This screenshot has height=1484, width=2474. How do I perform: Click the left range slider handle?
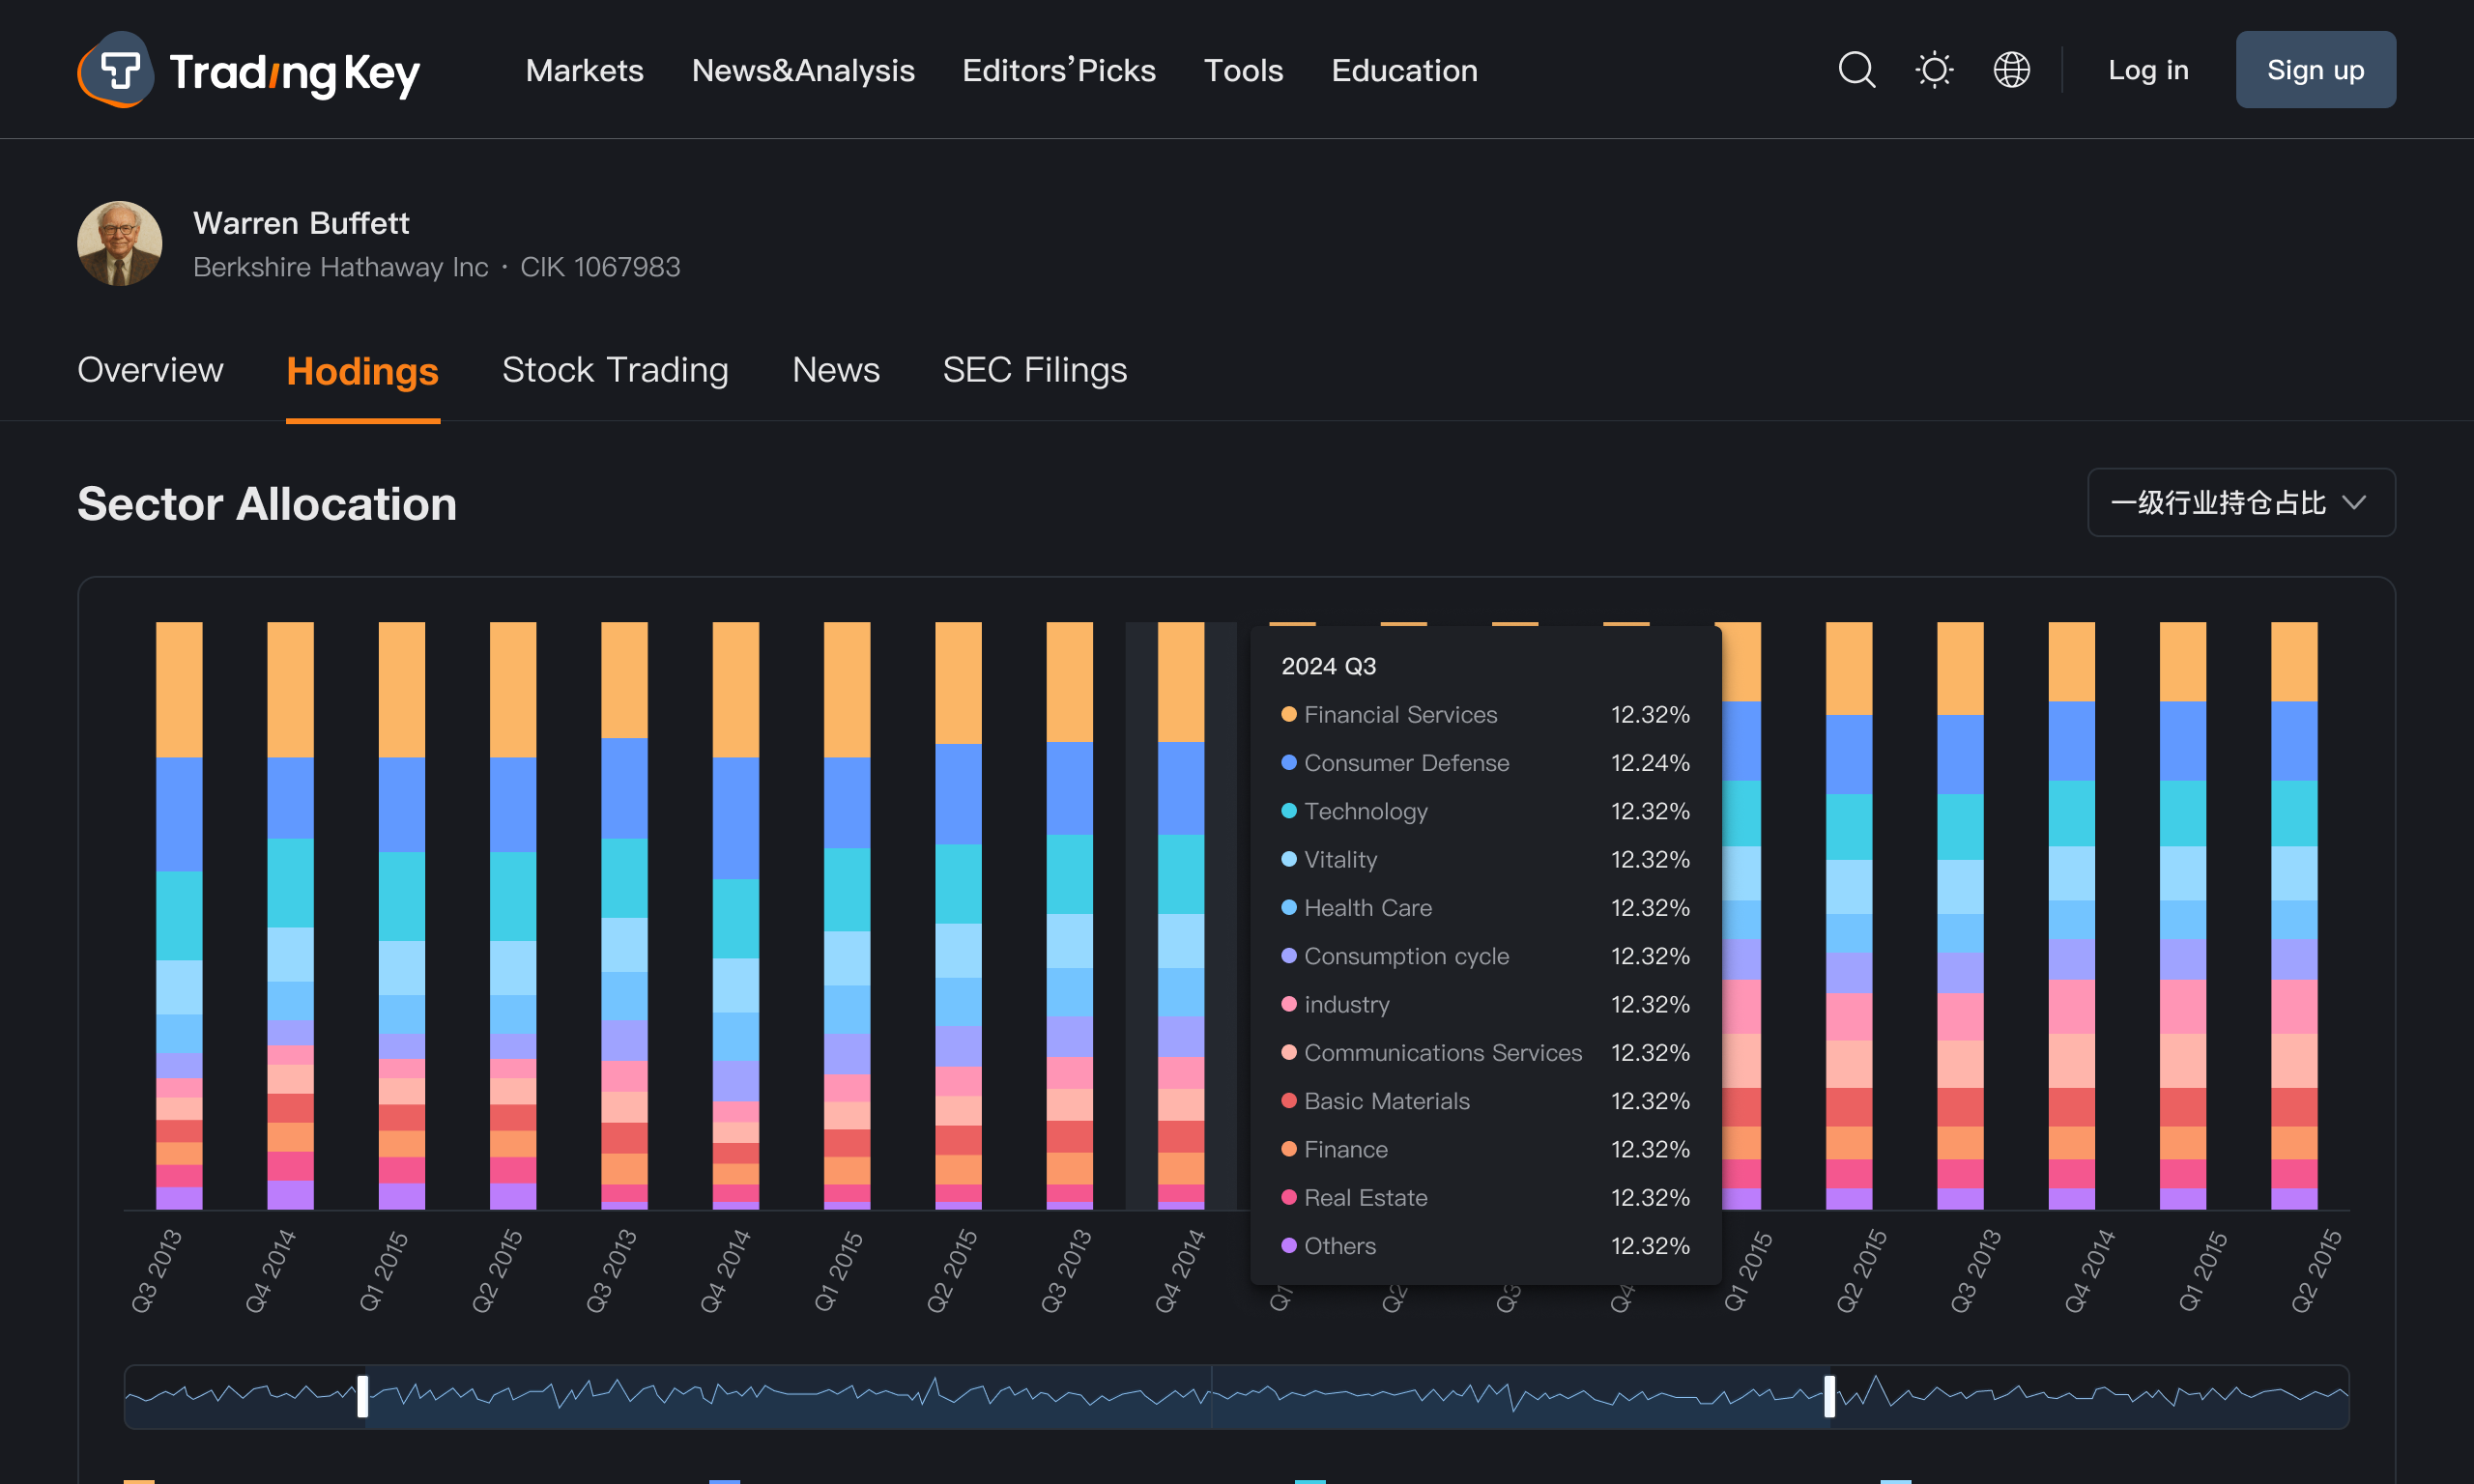pyautogui.click(x=363, y=1396)
